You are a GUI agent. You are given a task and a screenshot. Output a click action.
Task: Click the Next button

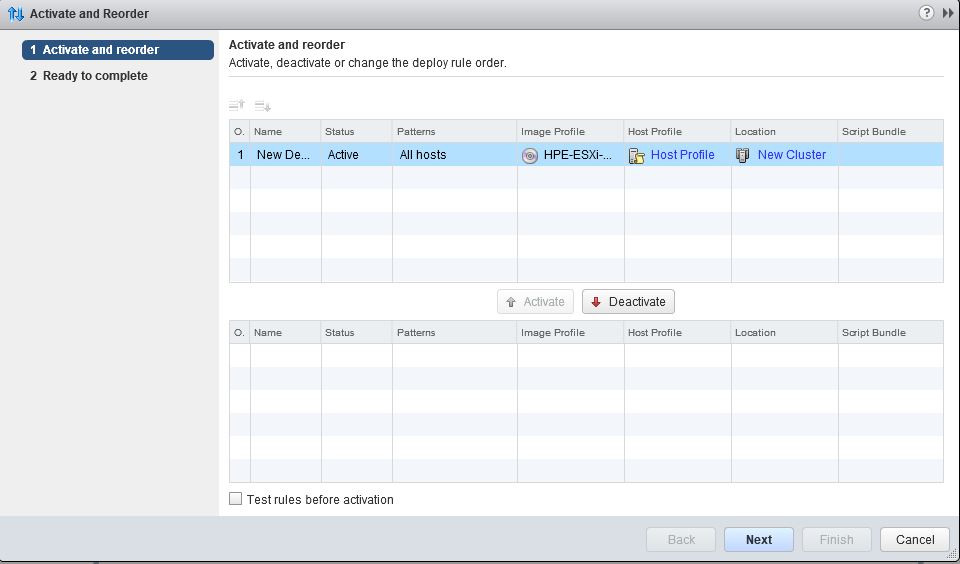tap(758, 540)
